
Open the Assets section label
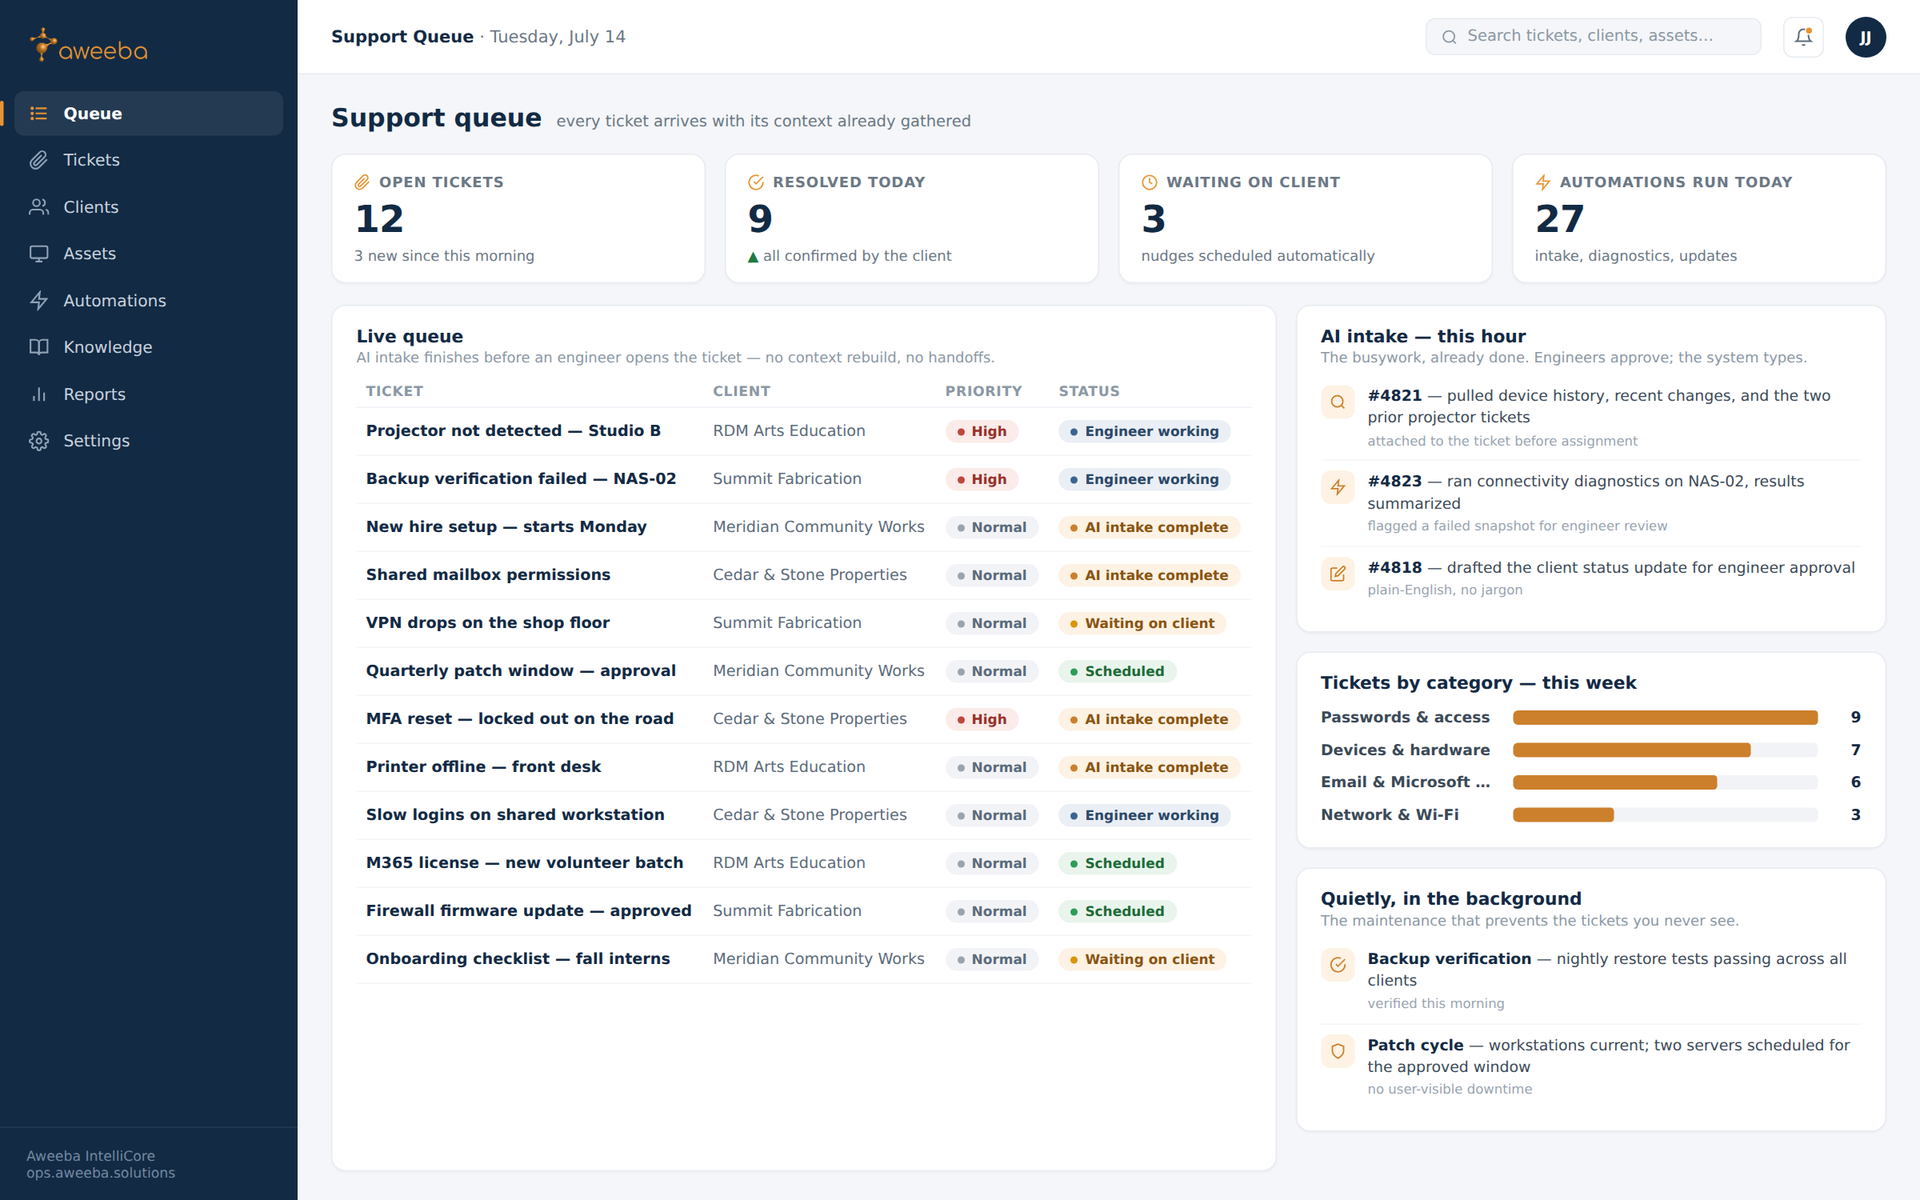[89, 254]
